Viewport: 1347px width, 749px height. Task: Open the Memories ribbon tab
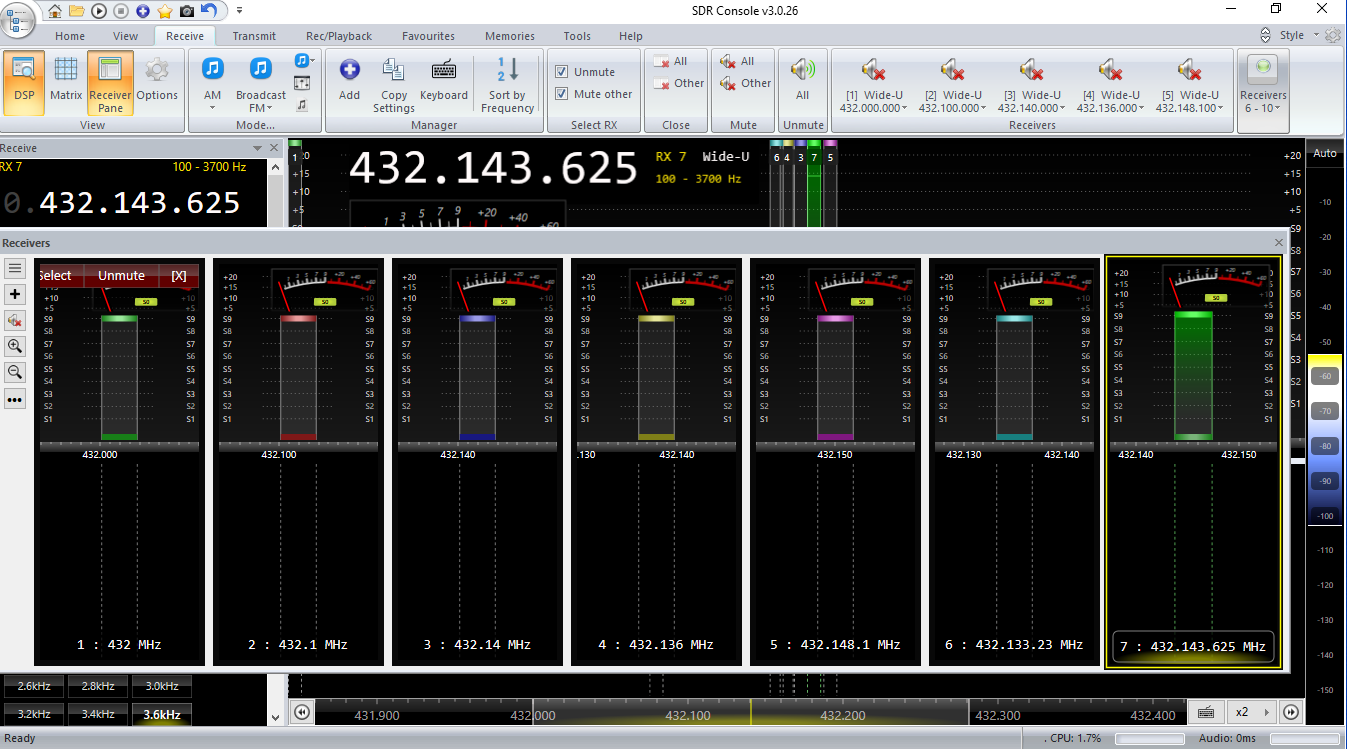[x=509, y=36]
